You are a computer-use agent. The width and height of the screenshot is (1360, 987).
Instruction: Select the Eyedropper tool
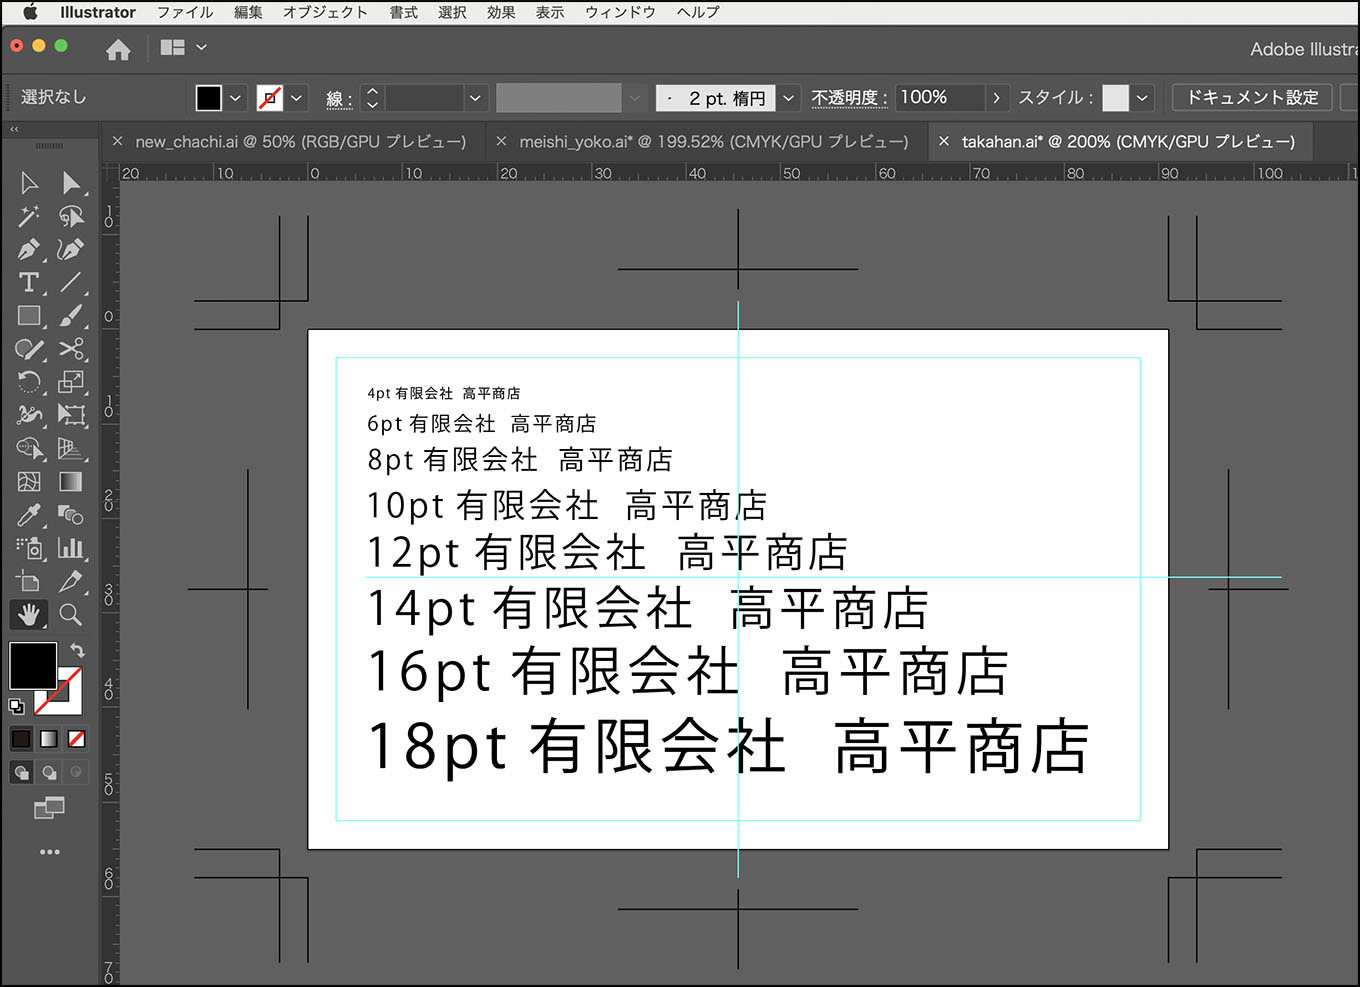tap(29, 515)
